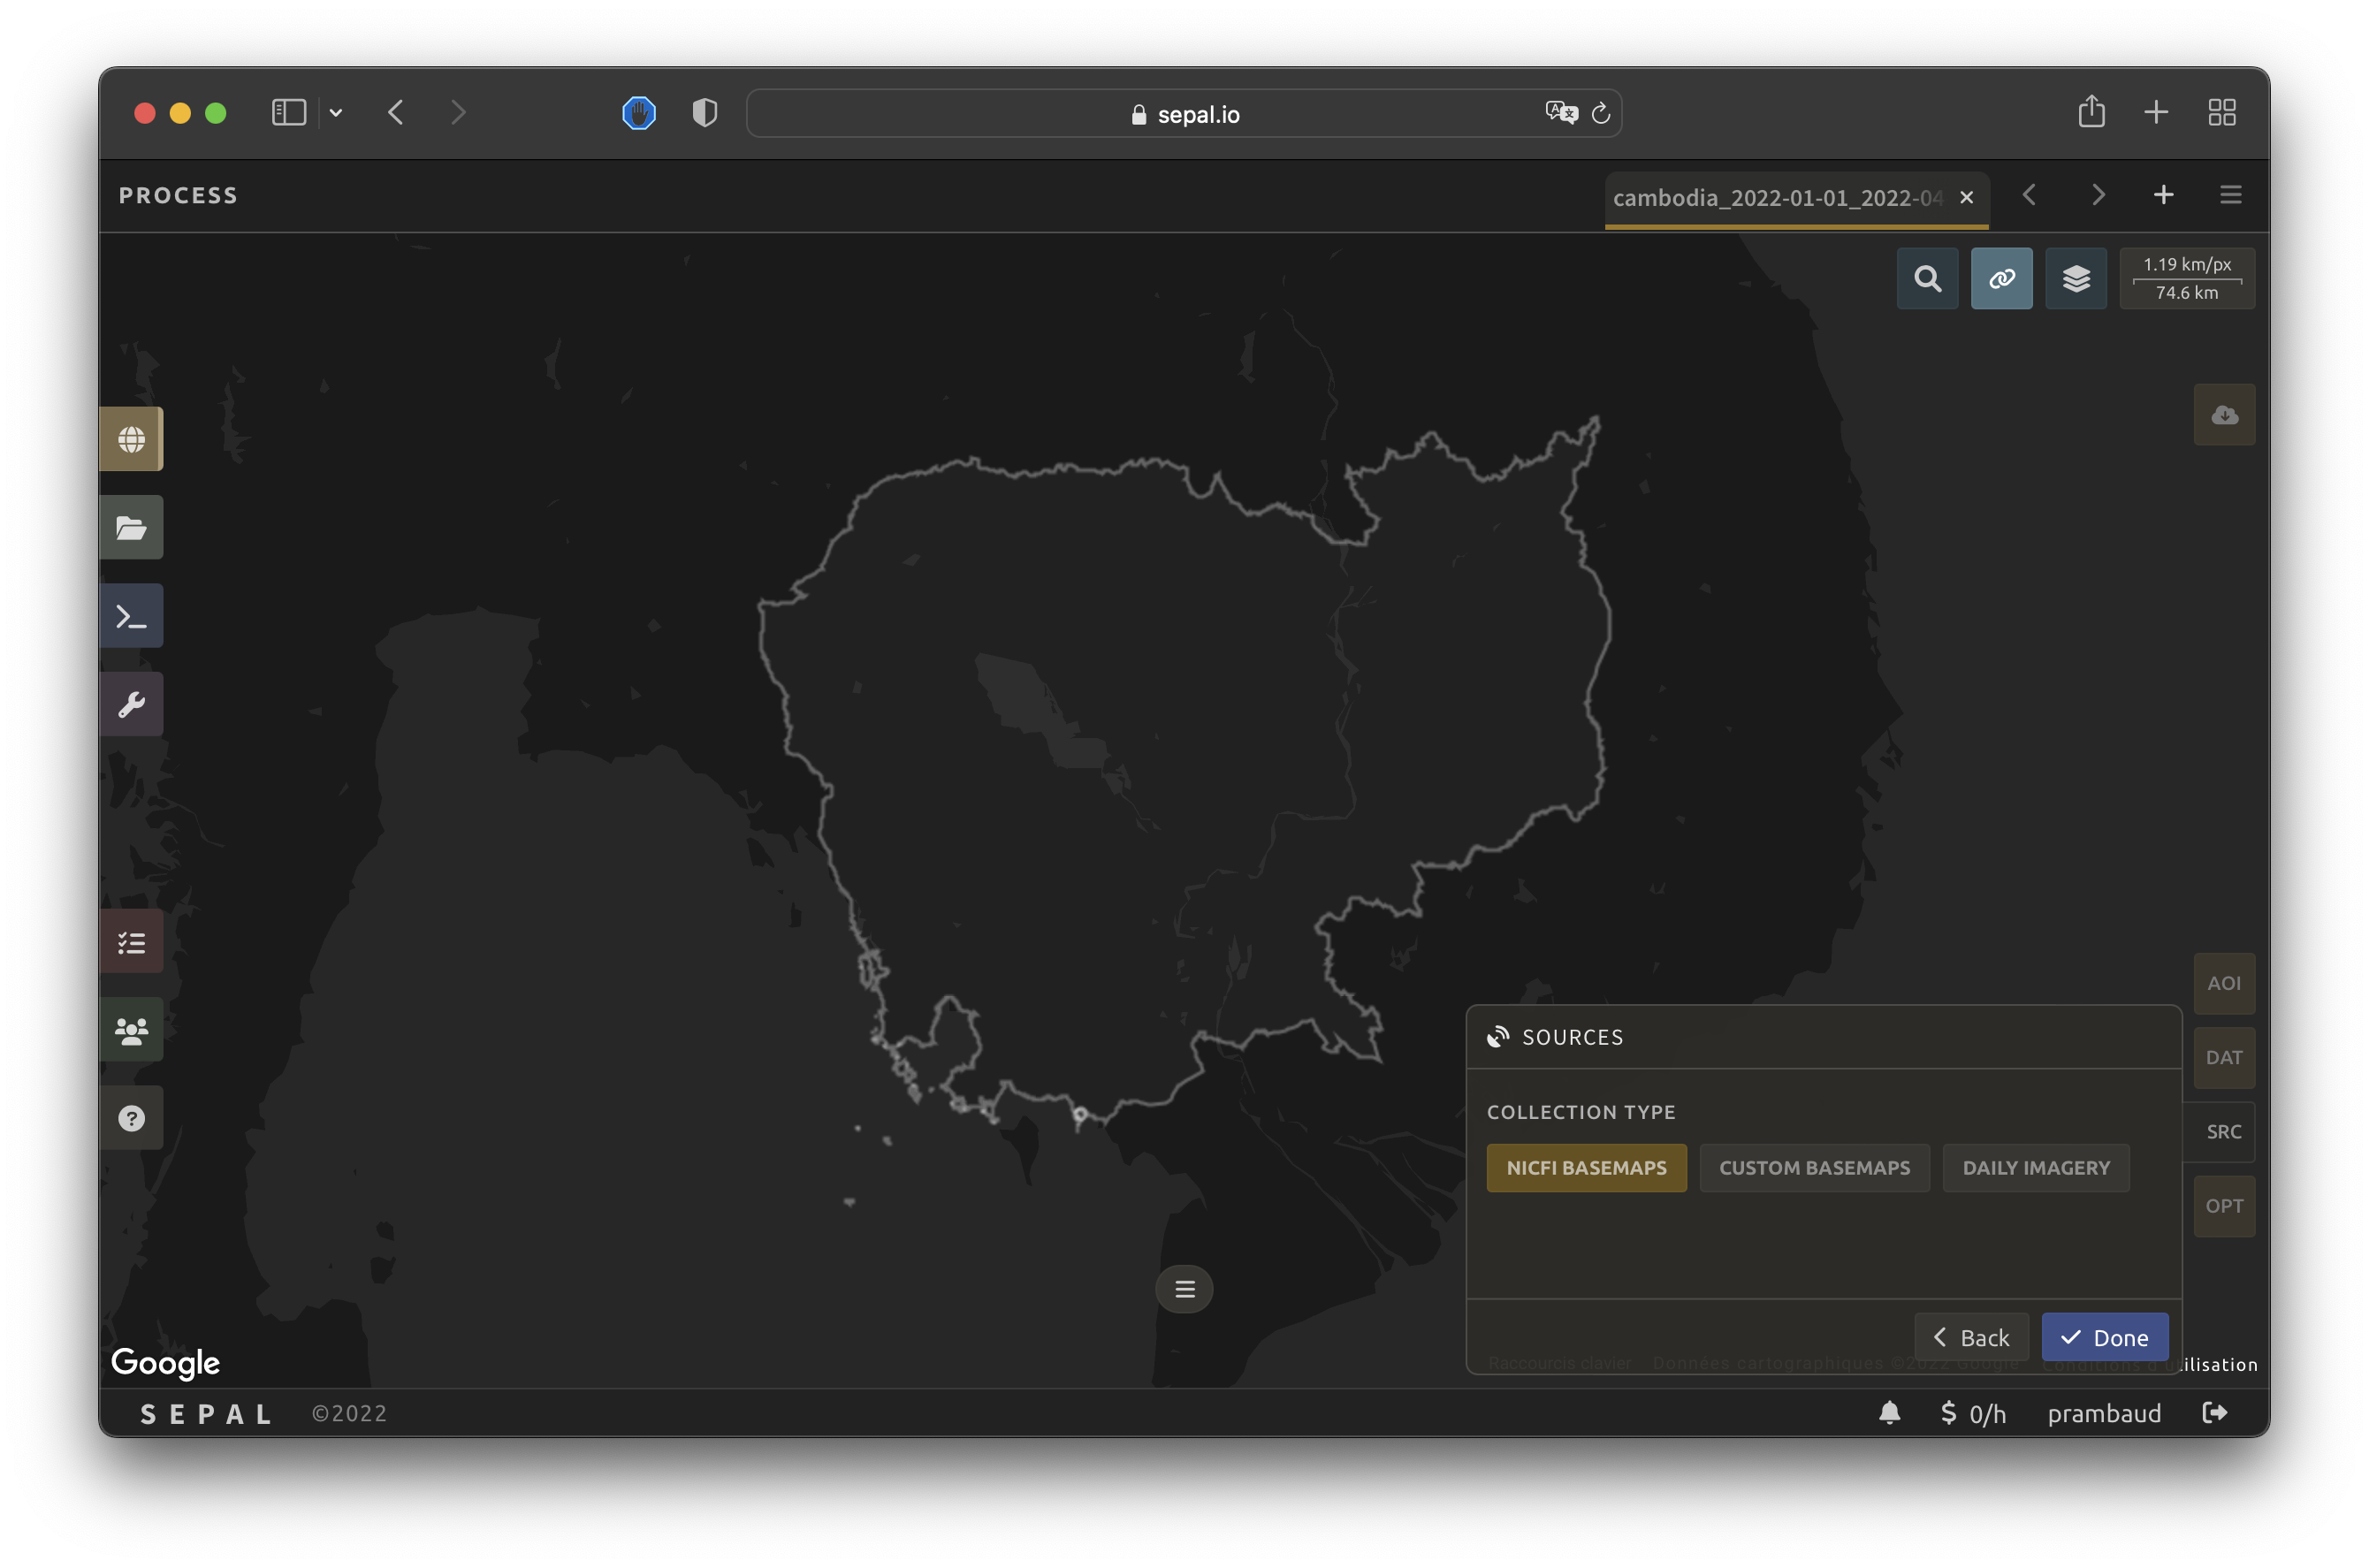Open the tabs hamburger menu at top right
This screenshot has width=2369, height=1568.
click(x=2230, y=195)
